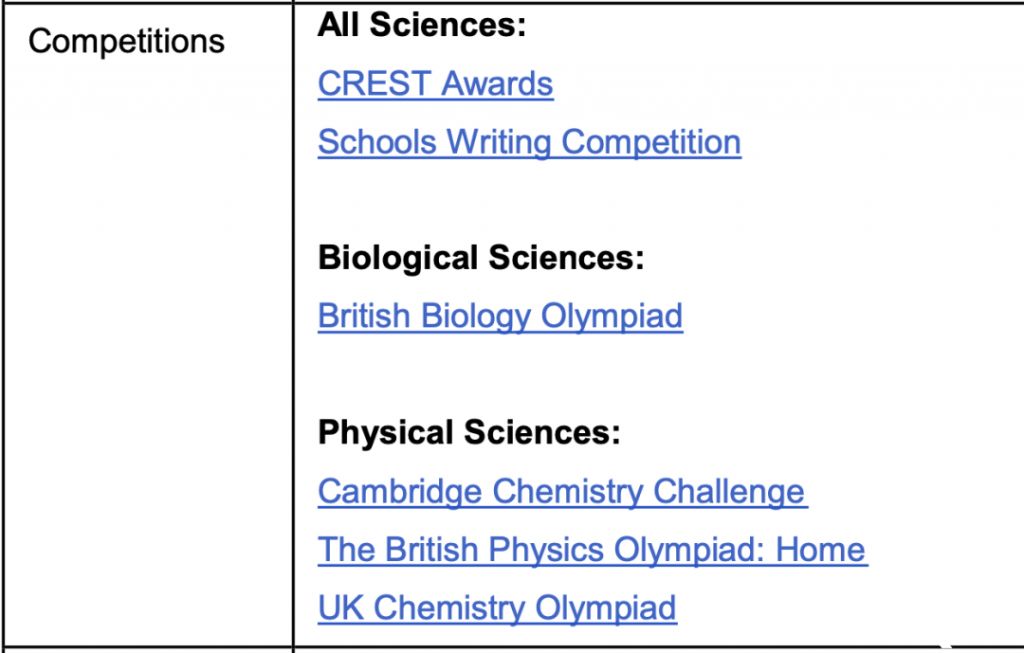Go to the UK Chemistry Olympiad link

497,608
